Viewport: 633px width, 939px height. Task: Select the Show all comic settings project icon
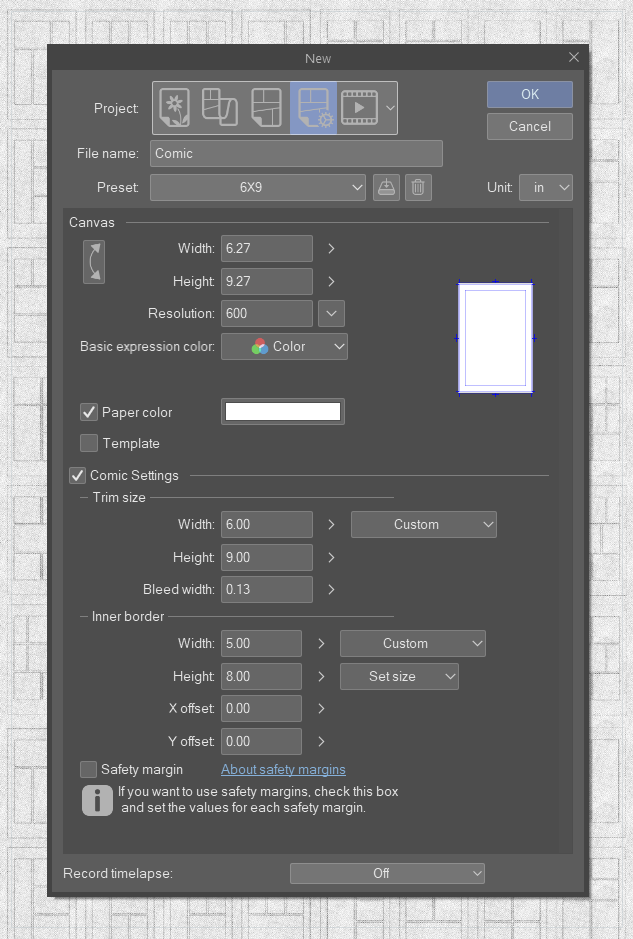[314, 108]
